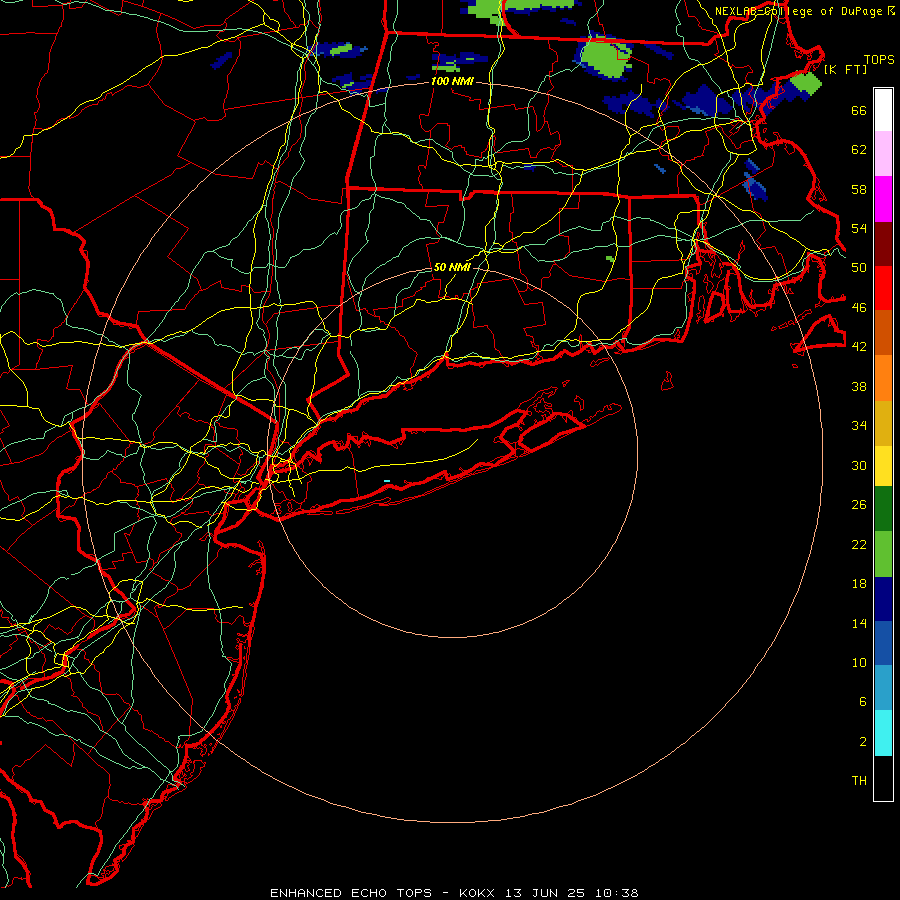The height and width of the screenshot is (900, 900).
Task: Click the 'TH' legend label
Action: point(859,781)
